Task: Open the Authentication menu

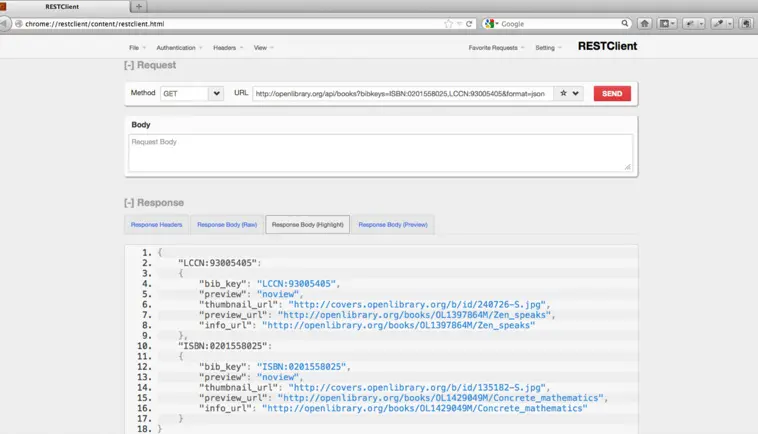Action: click(179, 47)
